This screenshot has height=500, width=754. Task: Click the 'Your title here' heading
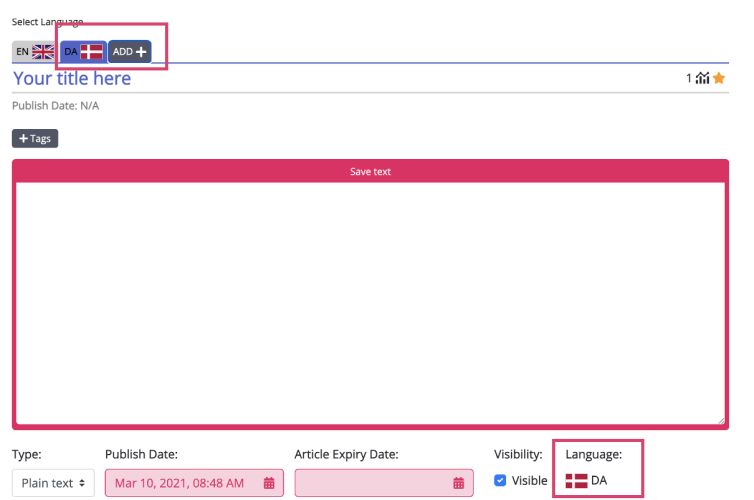(72, 79)
